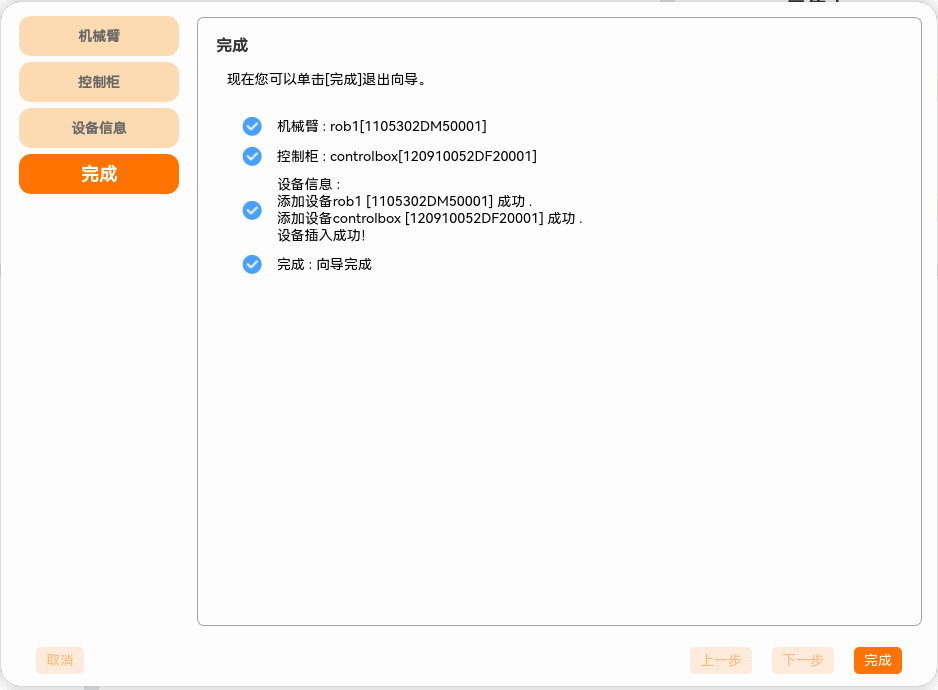Click the checkmark icon beside 设备信息 results
Viewport: 938px width, 690px height.
pyautogui.click(x=252, y=210)
